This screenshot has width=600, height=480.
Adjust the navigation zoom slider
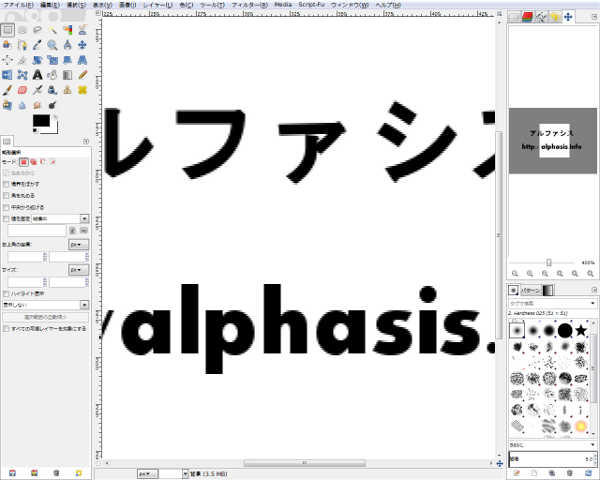pyautogui.click(x=549, y=263)
